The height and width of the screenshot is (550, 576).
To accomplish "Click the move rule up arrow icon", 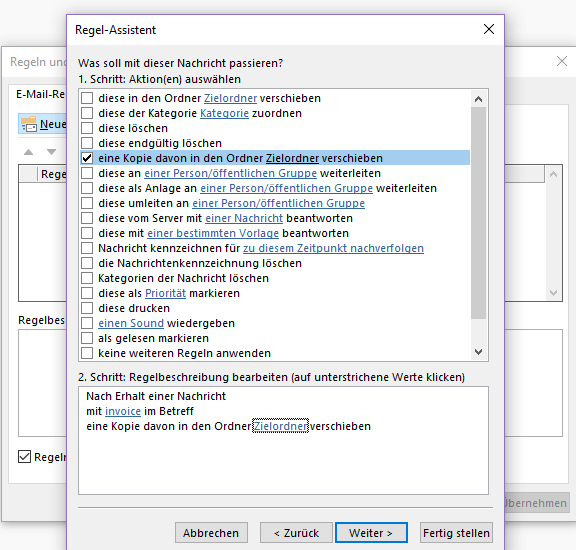I will pyautogui.click(x=29, y=152).
